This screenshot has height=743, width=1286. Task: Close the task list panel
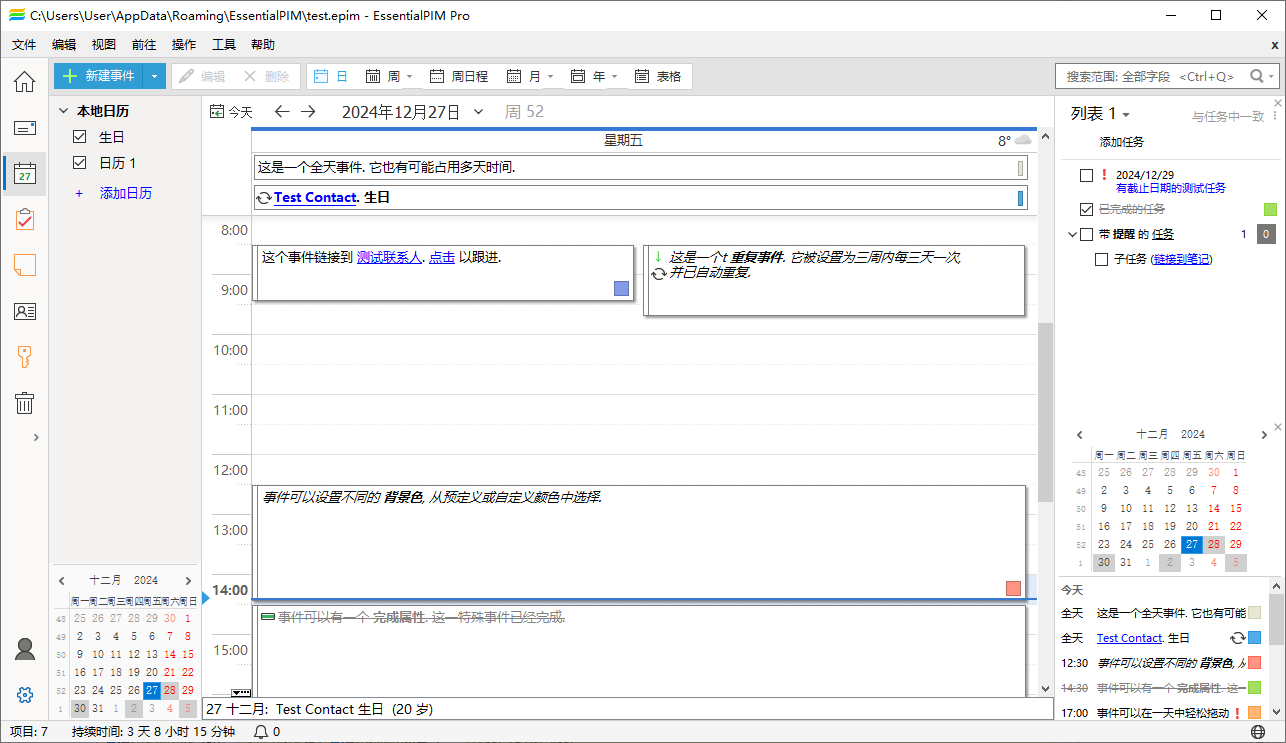[1277, 103]
